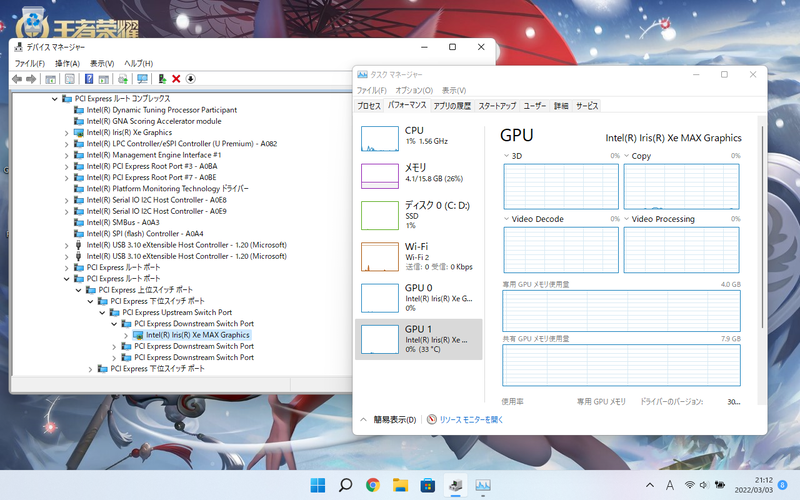Open ヘルプ(H) menu in Device Manager
800x500 pixels.
pos(139,63)
